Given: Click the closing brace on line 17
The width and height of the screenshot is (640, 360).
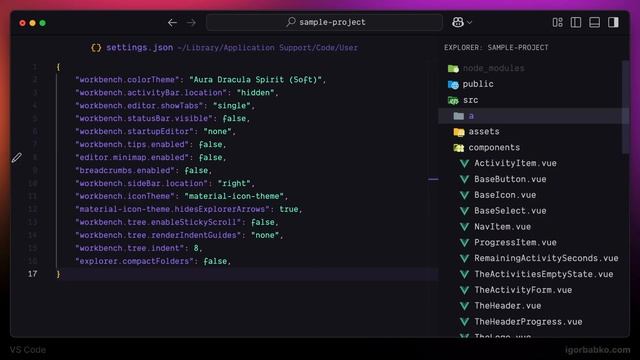Looking at the screenshot, I should pyautogui.click(x=58, y=274).
